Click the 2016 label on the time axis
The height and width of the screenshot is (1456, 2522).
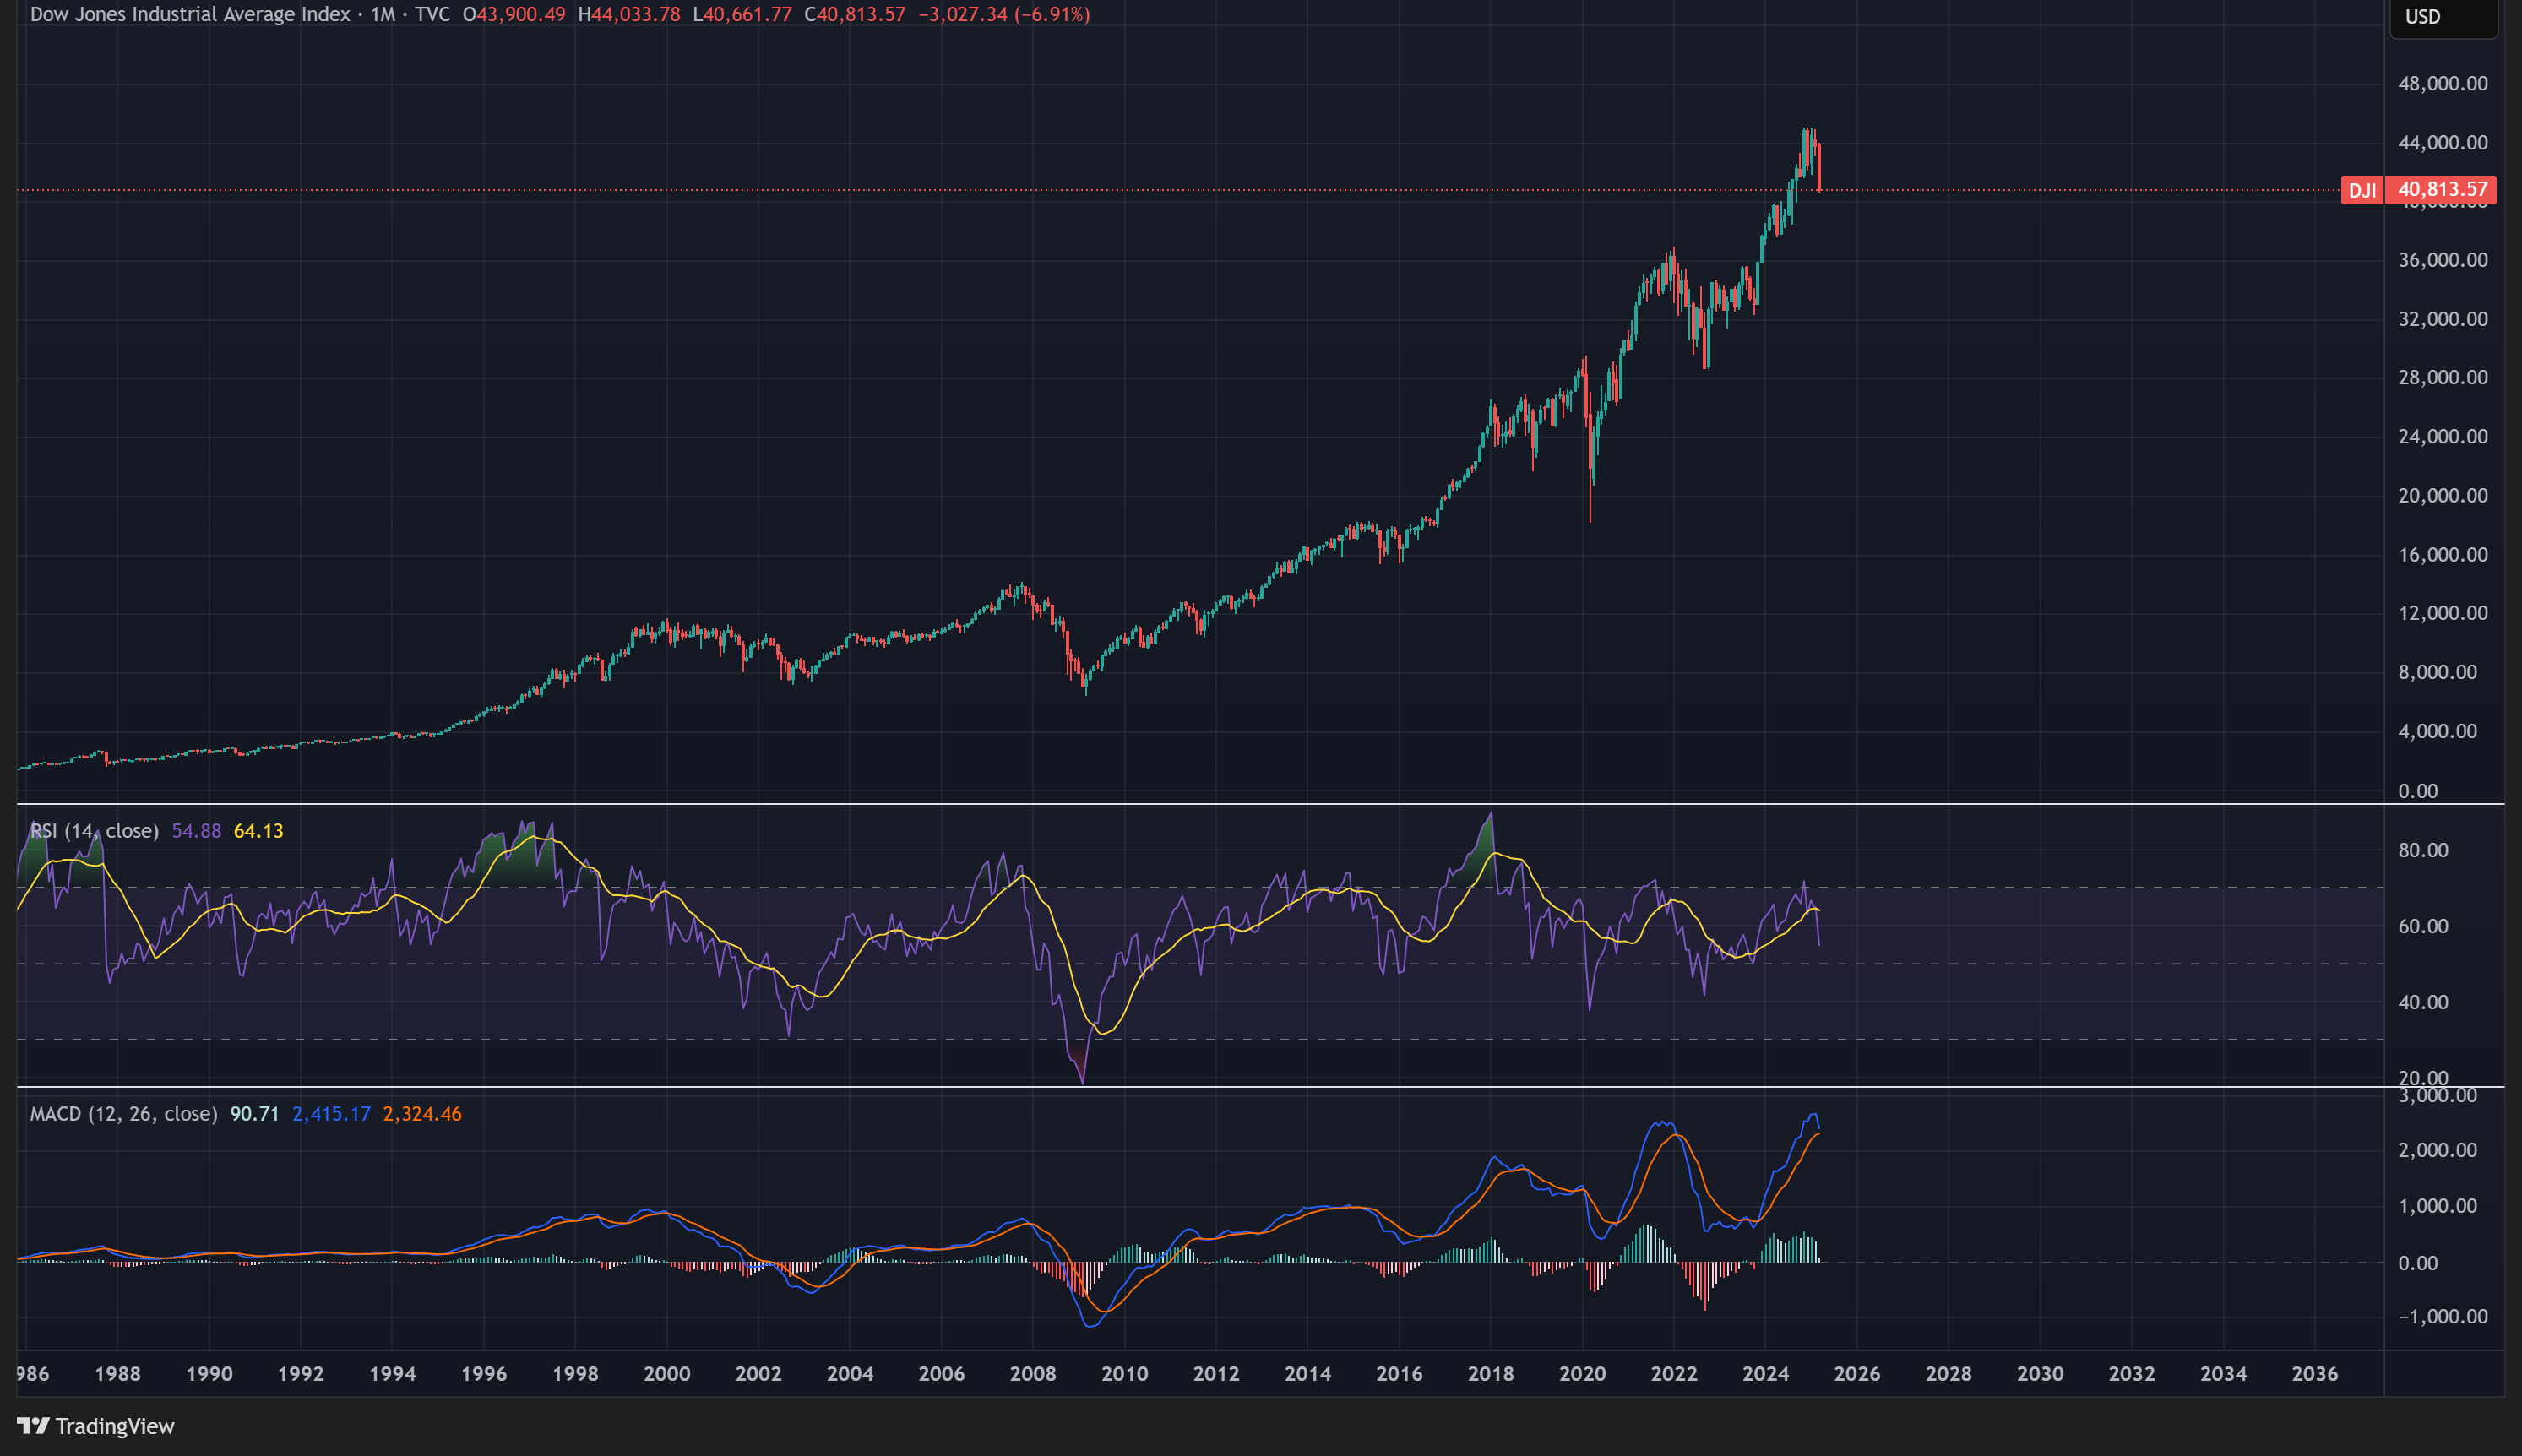[1399, 1374]
